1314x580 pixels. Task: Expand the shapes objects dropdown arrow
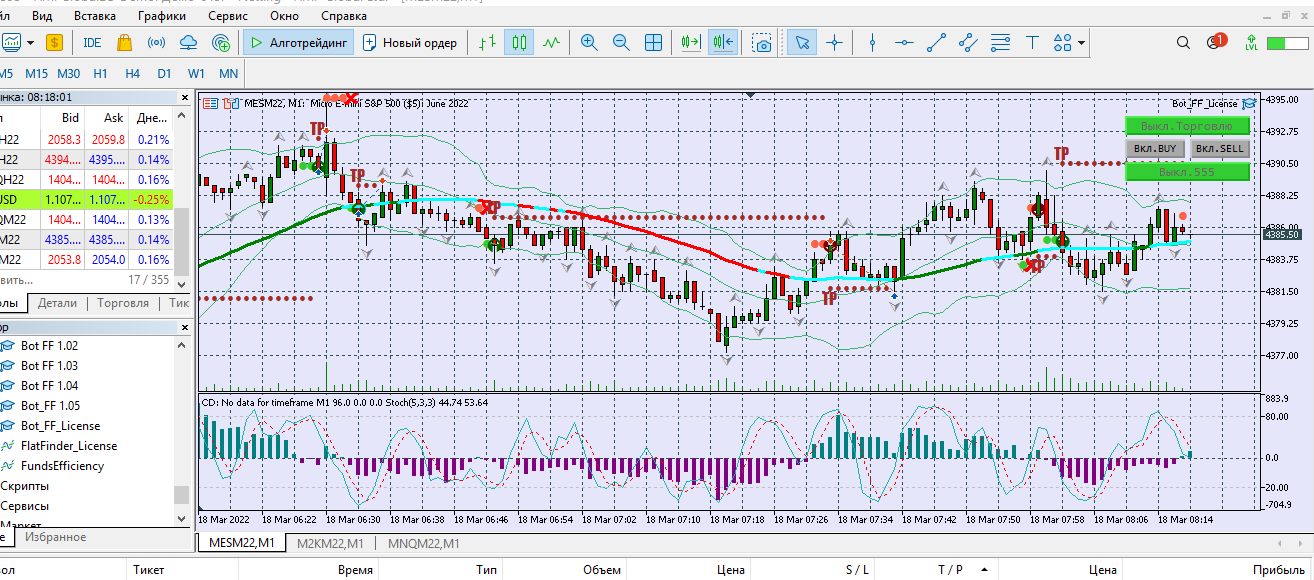[1081, 43]
